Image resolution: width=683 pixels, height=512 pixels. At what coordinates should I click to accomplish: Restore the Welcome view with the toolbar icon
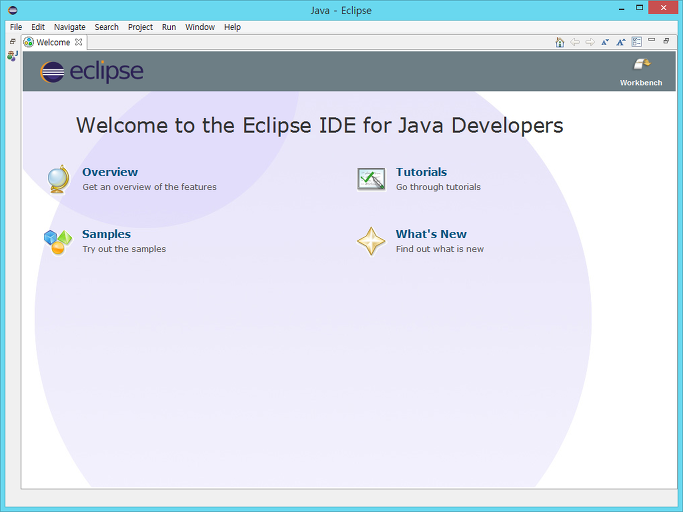click(x=666, y=41)
